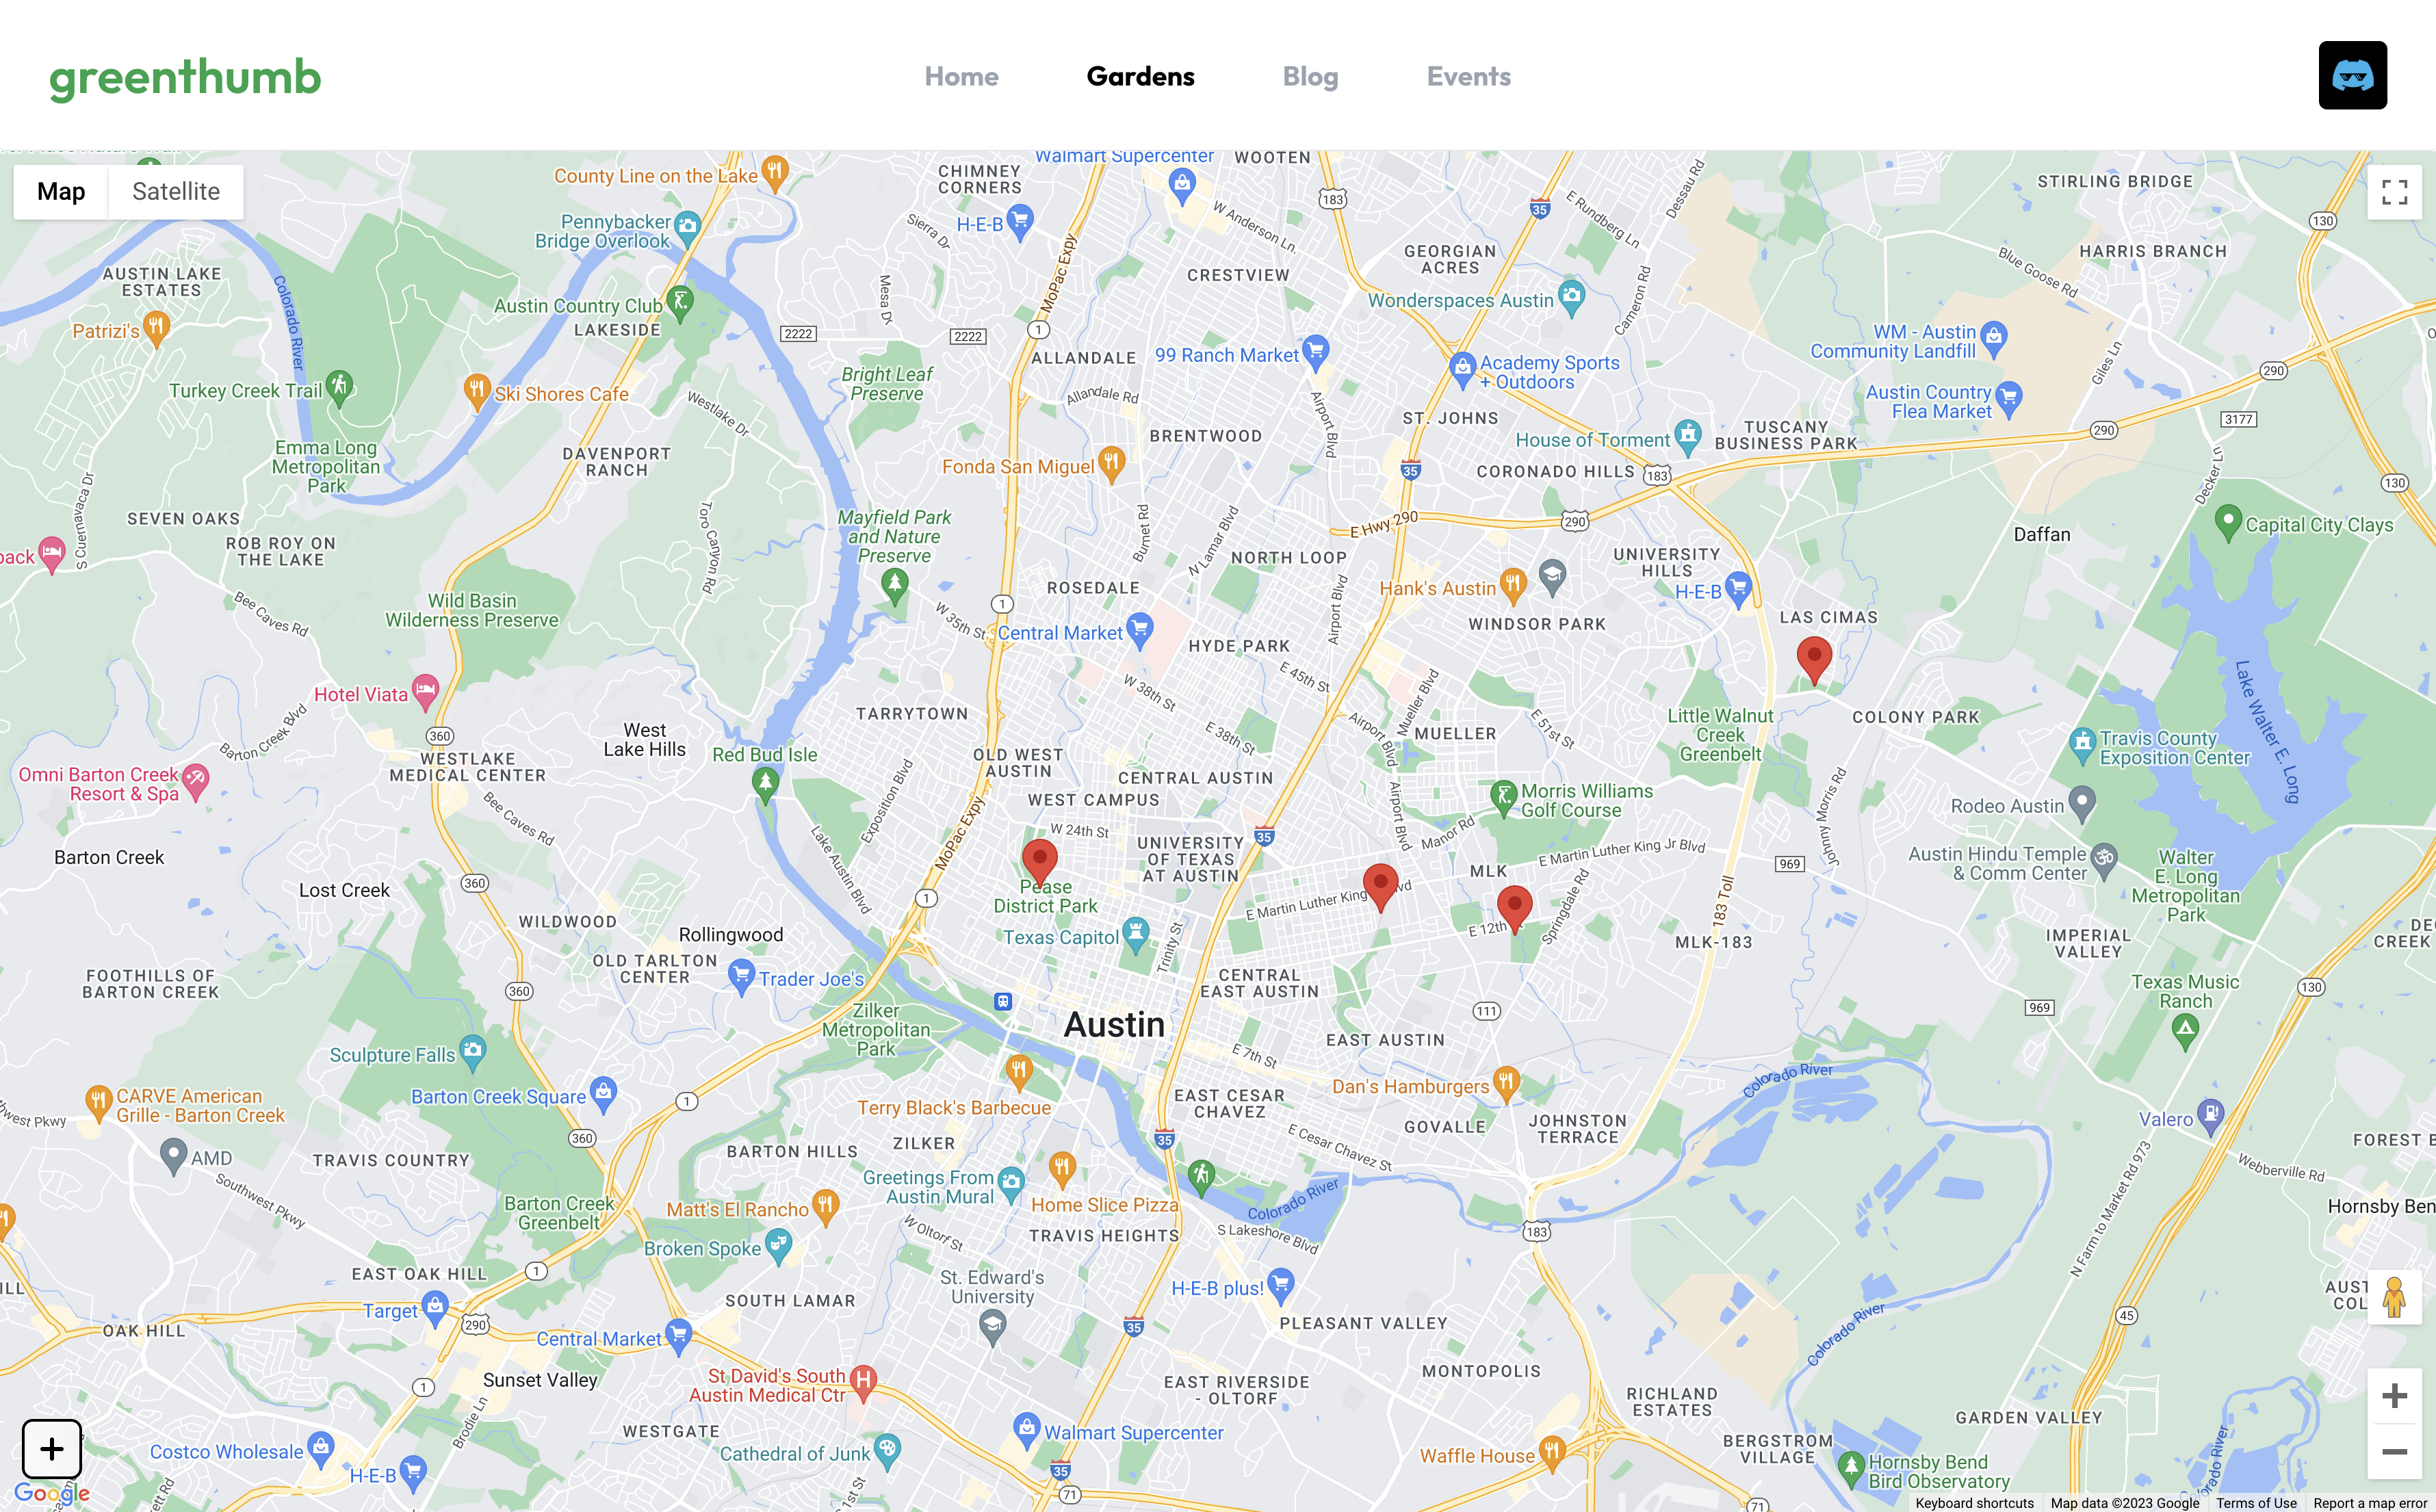Click the Hotel Viata lodging pin
Screen dimensions: 2436x1512
[426, 693]
